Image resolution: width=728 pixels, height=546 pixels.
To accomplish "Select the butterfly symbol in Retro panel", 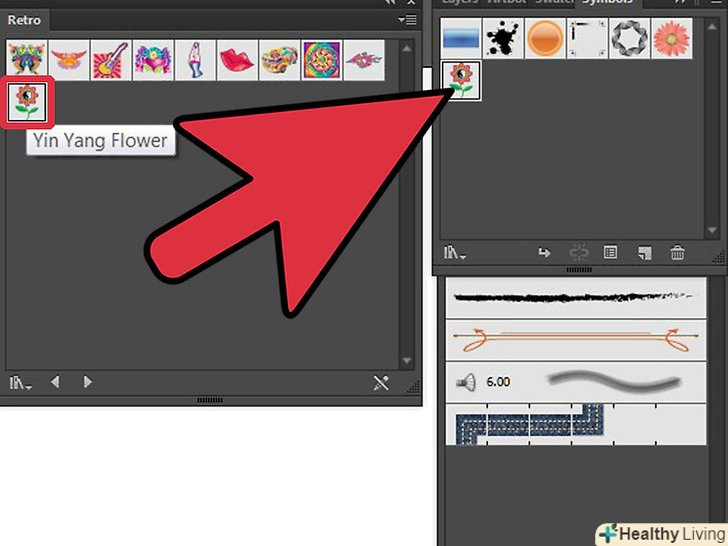I will tap(26, 60).
